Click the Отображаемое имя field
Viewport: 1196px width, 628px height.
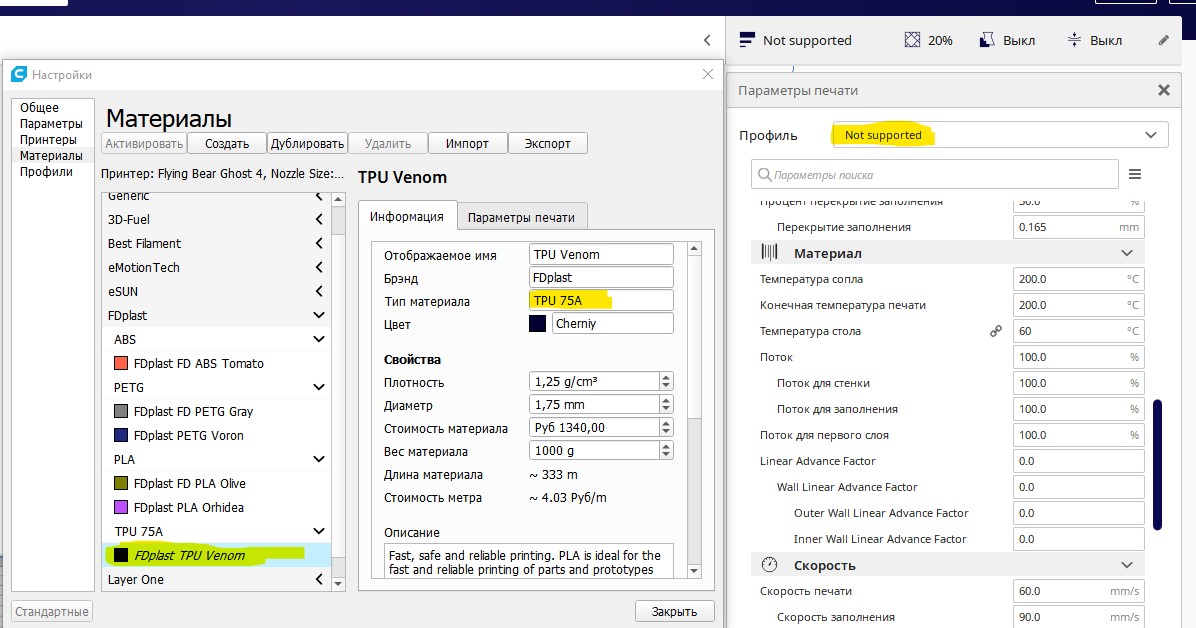pyautogui.click(x=601, y=254)
